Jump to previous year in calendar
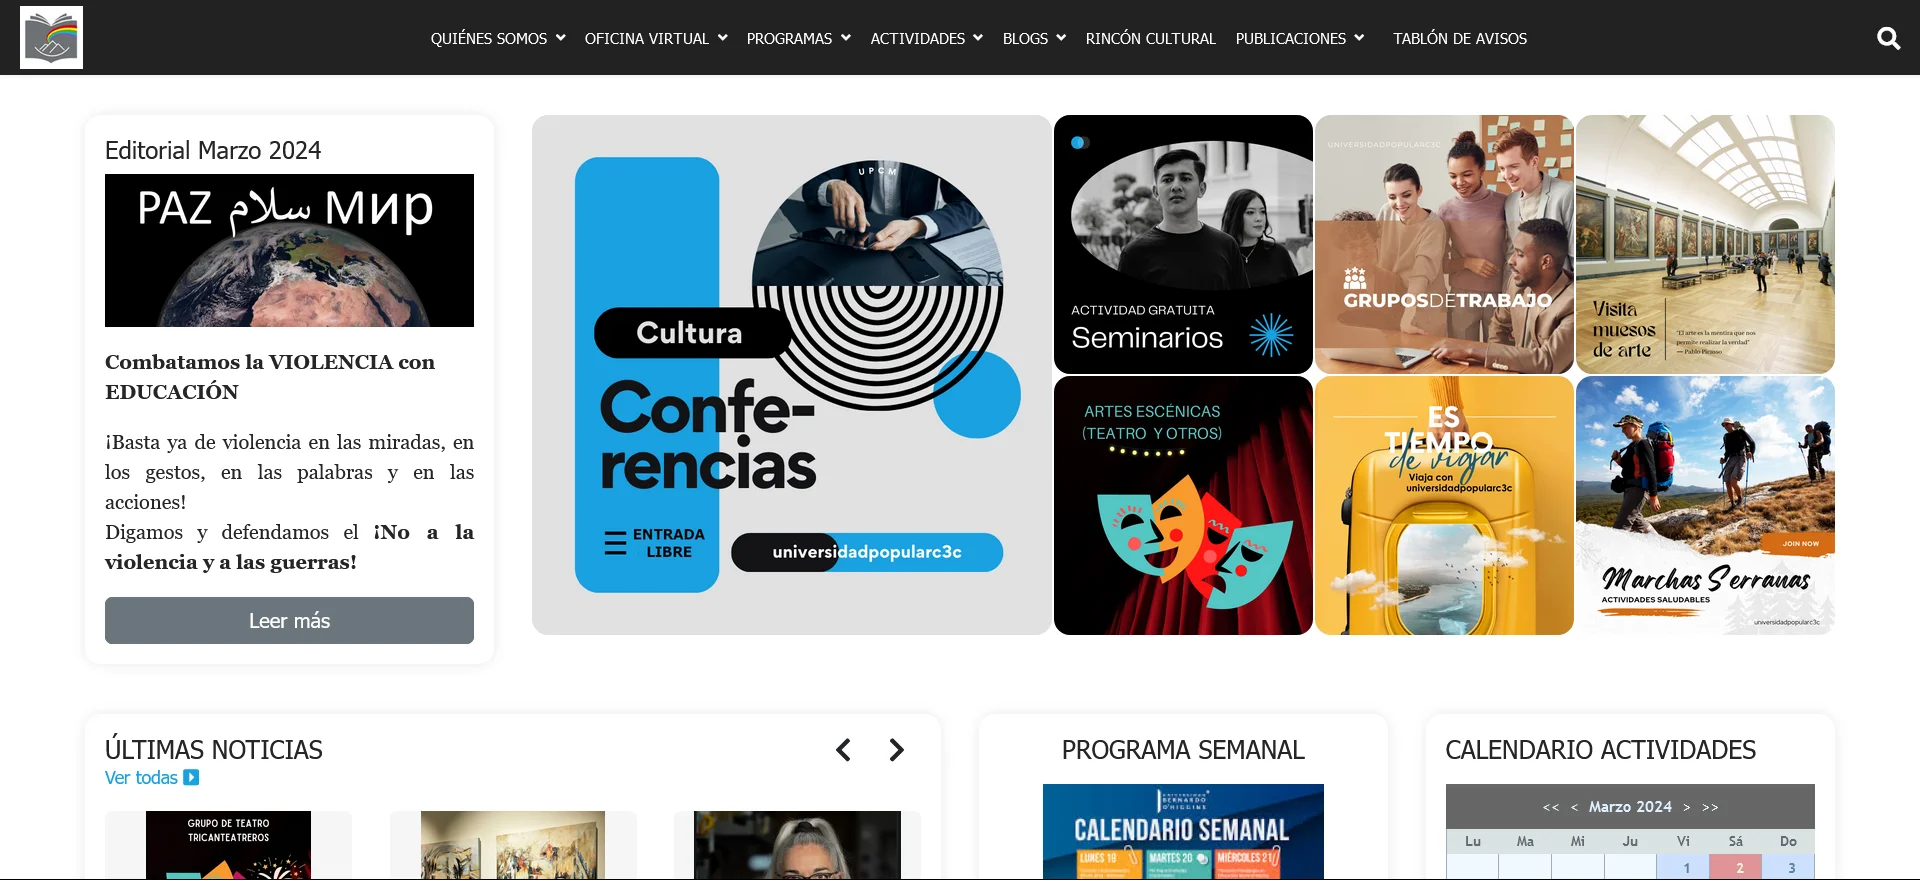 [1551, 807]
